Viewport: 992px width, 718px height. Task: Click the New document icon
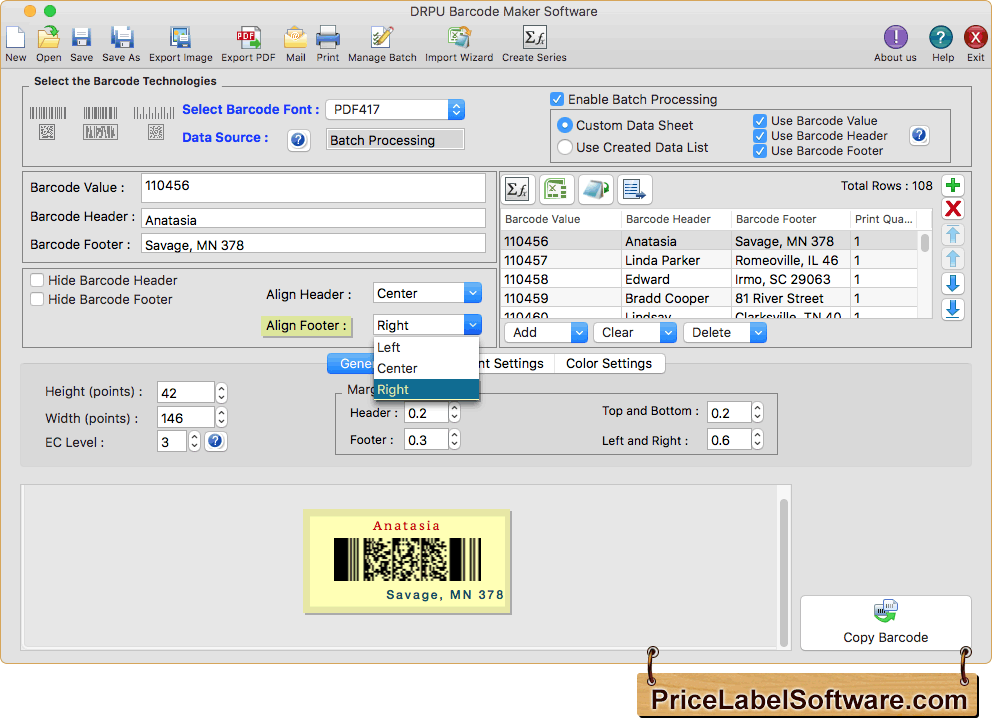click(16, 38)
